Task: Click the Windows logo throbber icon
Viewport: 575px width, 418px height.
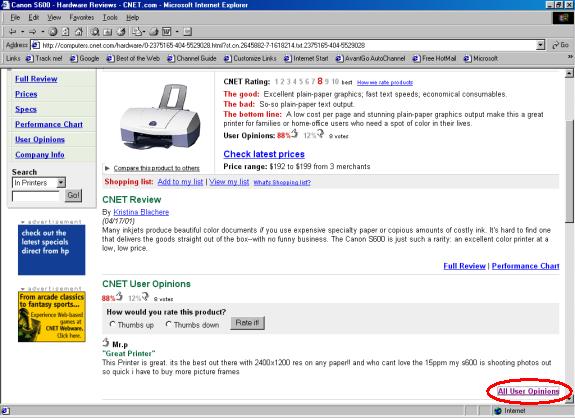Action: (x=563, y=18)
